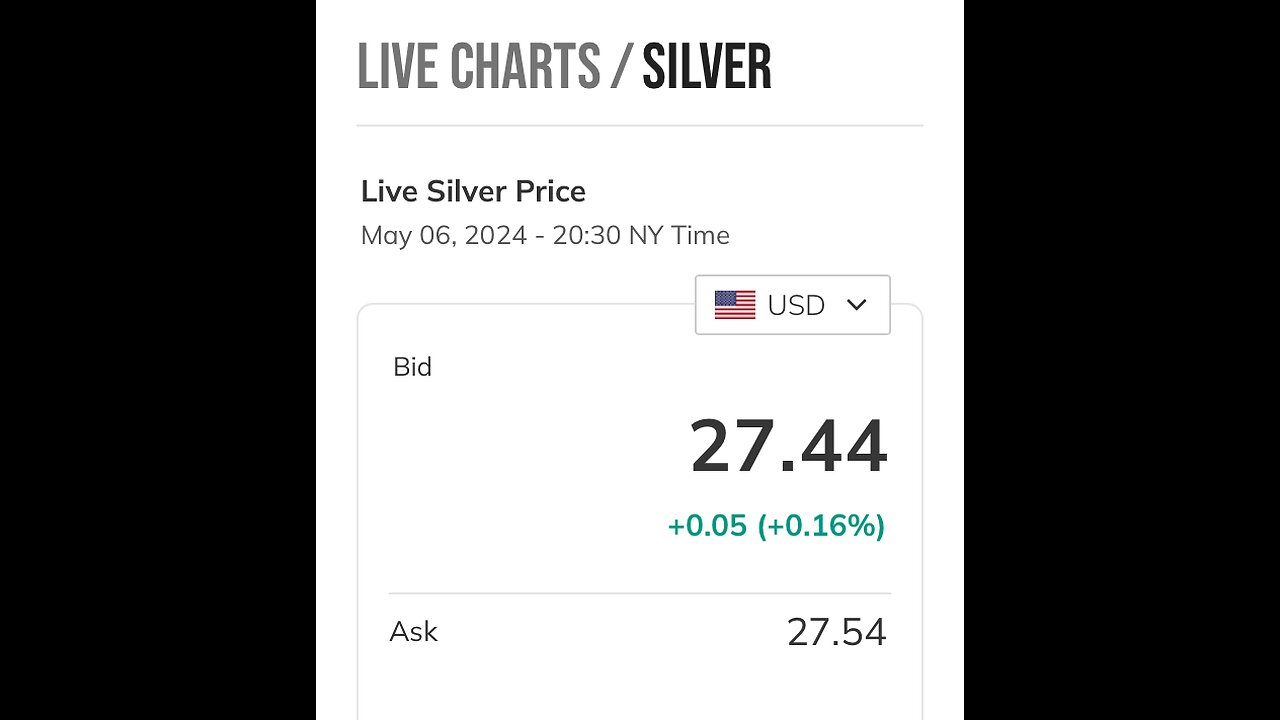This screenshot has height=720, width=1280.
Task: Click the slash separator in the breadcrumb
Action: pos(621,68)
